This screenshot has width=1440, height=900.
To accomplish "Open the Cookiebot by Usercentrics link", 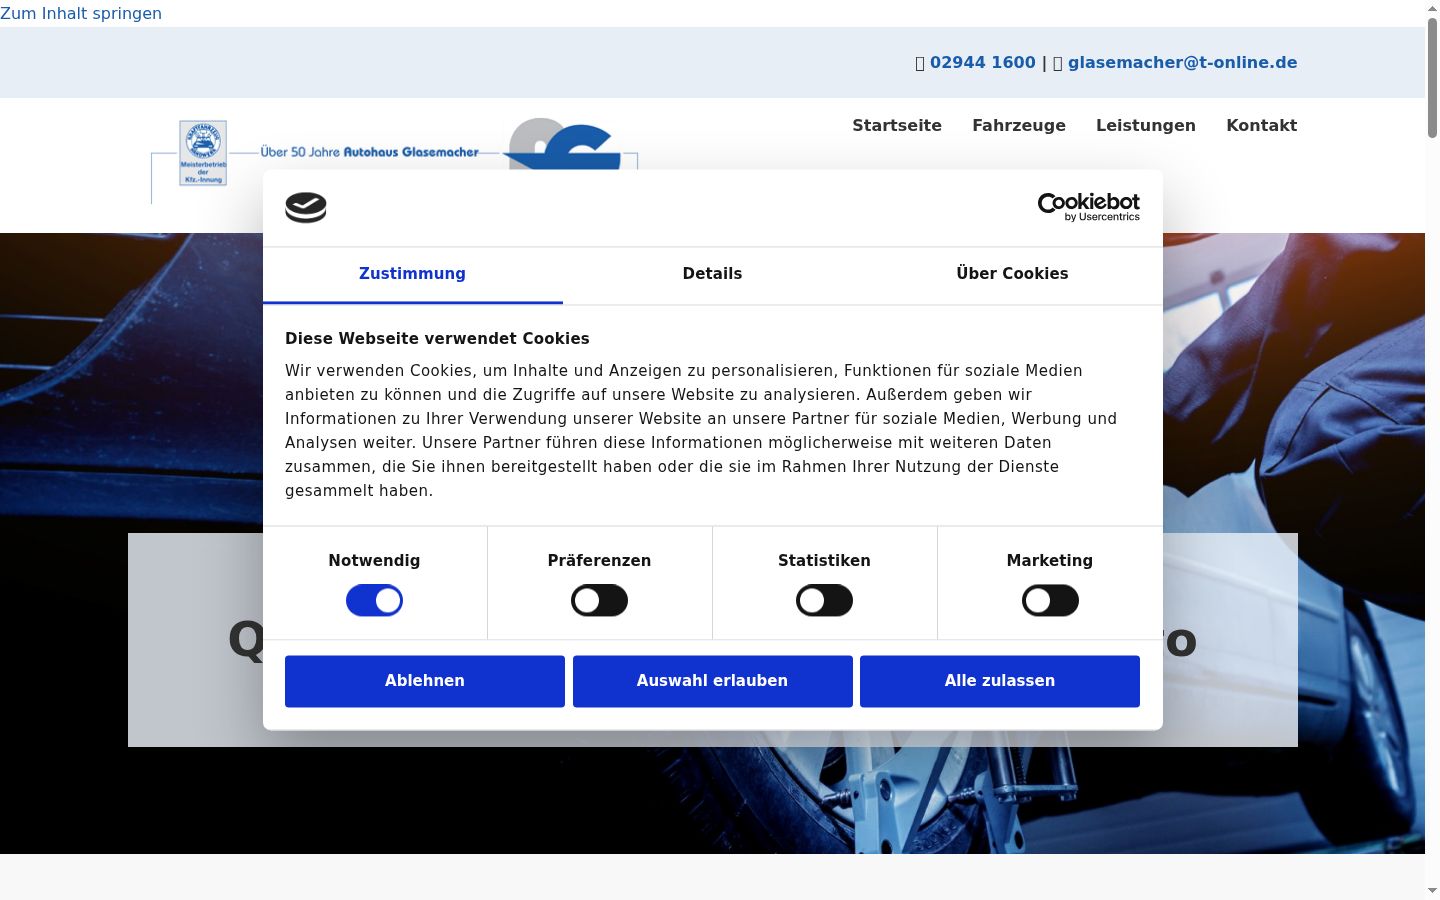I will click(x=1088, y=207).
